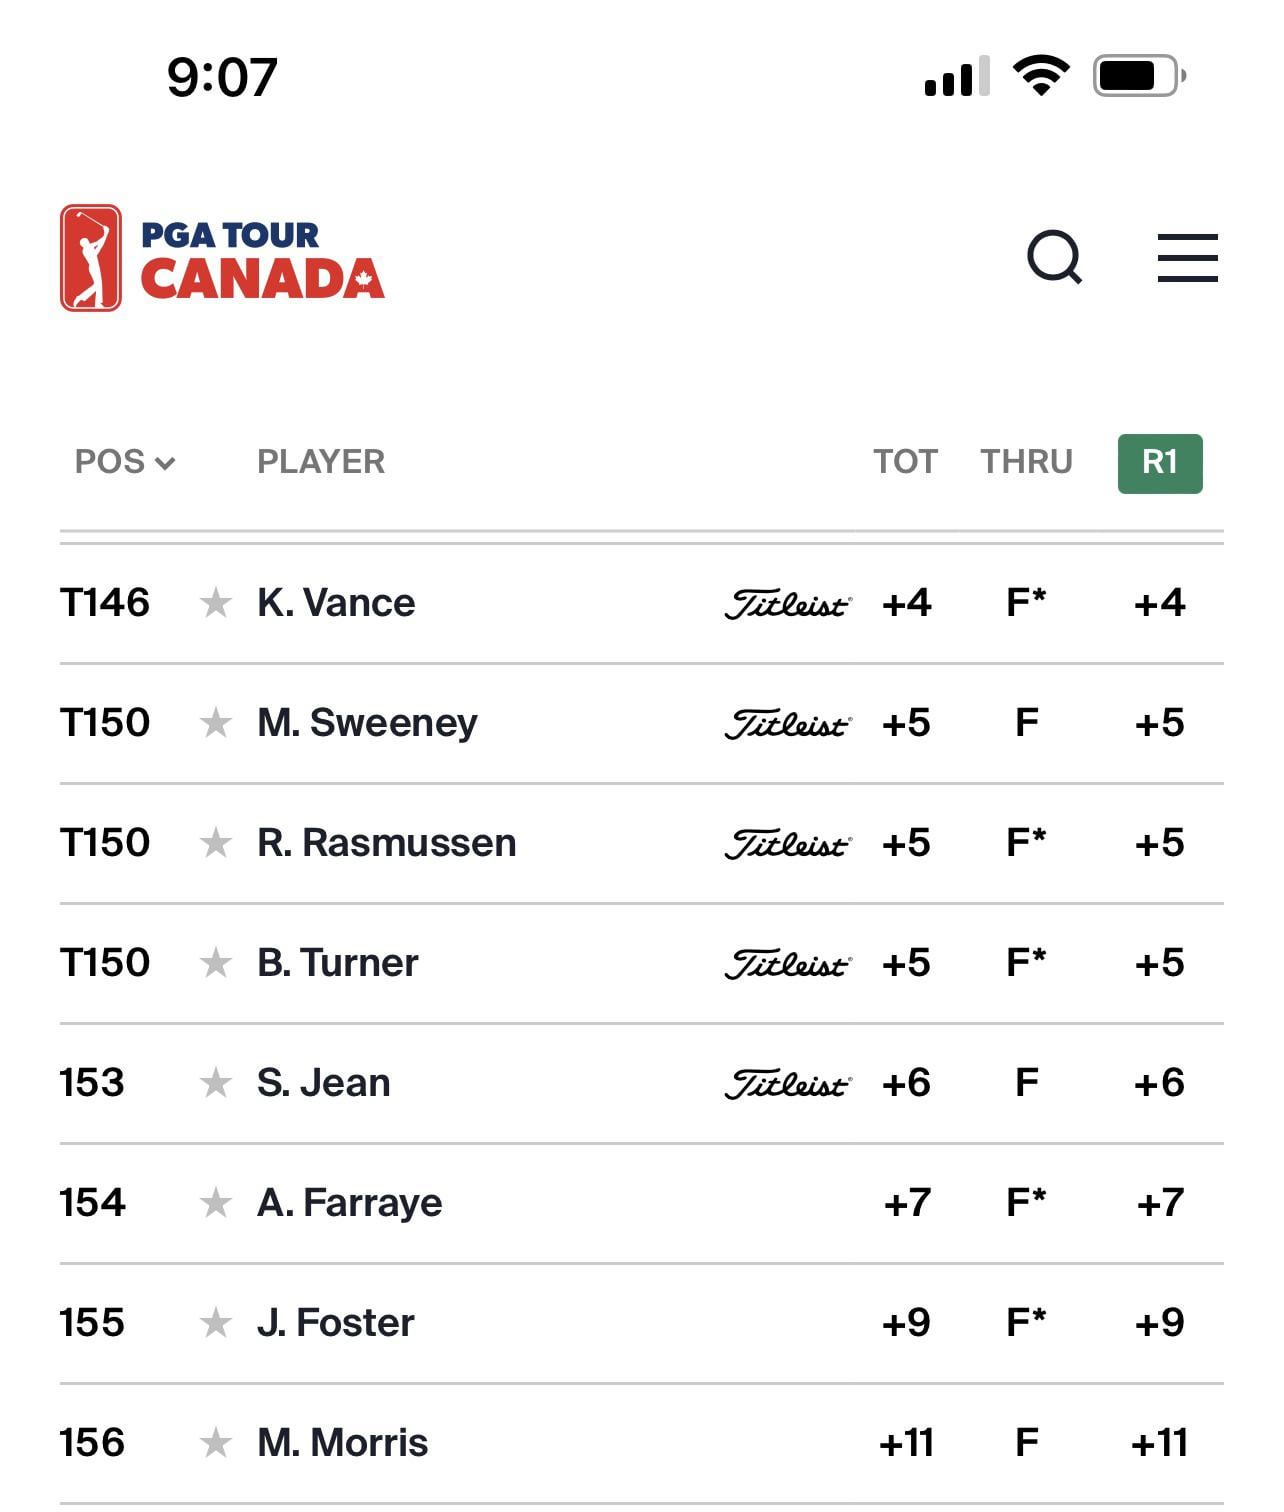Expand the POS sort dropdown
The height and width of the screenshot is (1512, 1284).
[x=125, y=462]
